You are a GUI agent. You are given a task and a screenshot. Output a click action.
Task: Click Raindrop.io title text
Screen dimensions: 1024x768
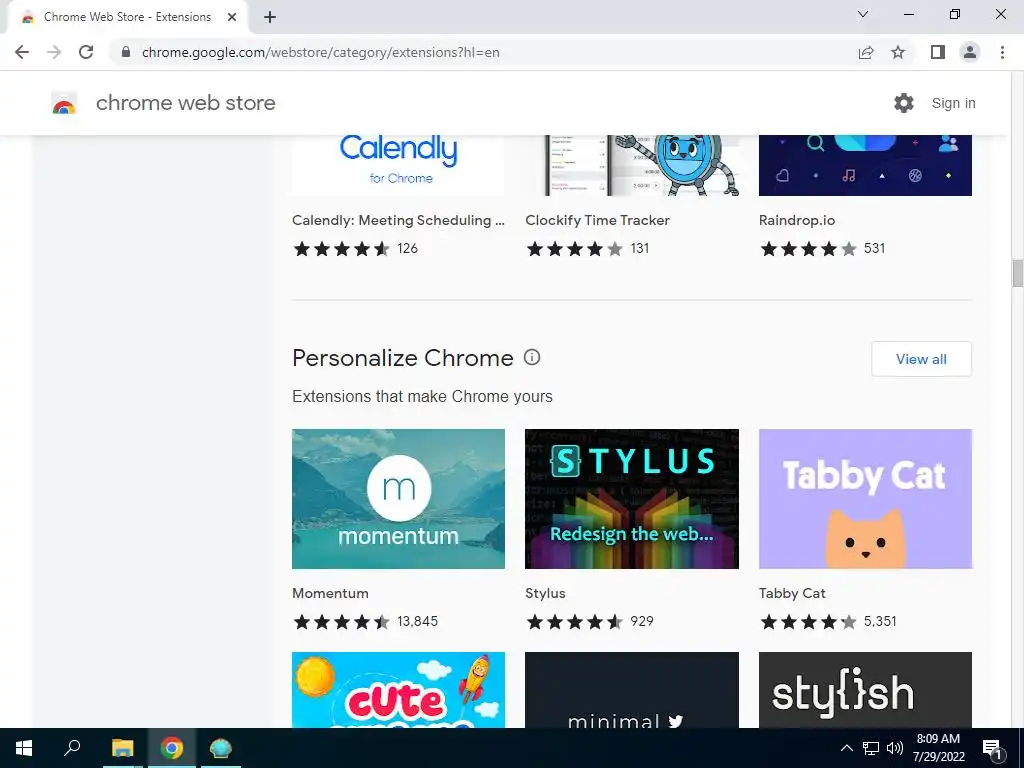[797, 220]
